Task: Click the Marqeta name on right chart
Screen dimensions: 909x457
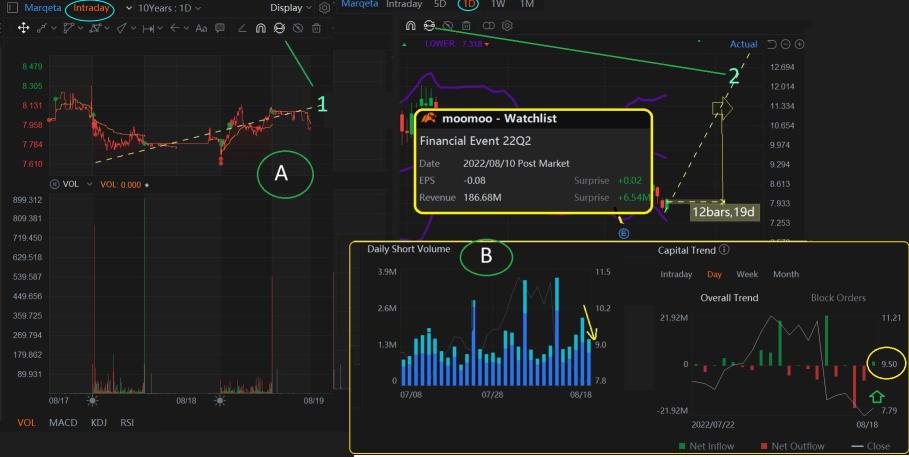Action: [x=359, y=4]
